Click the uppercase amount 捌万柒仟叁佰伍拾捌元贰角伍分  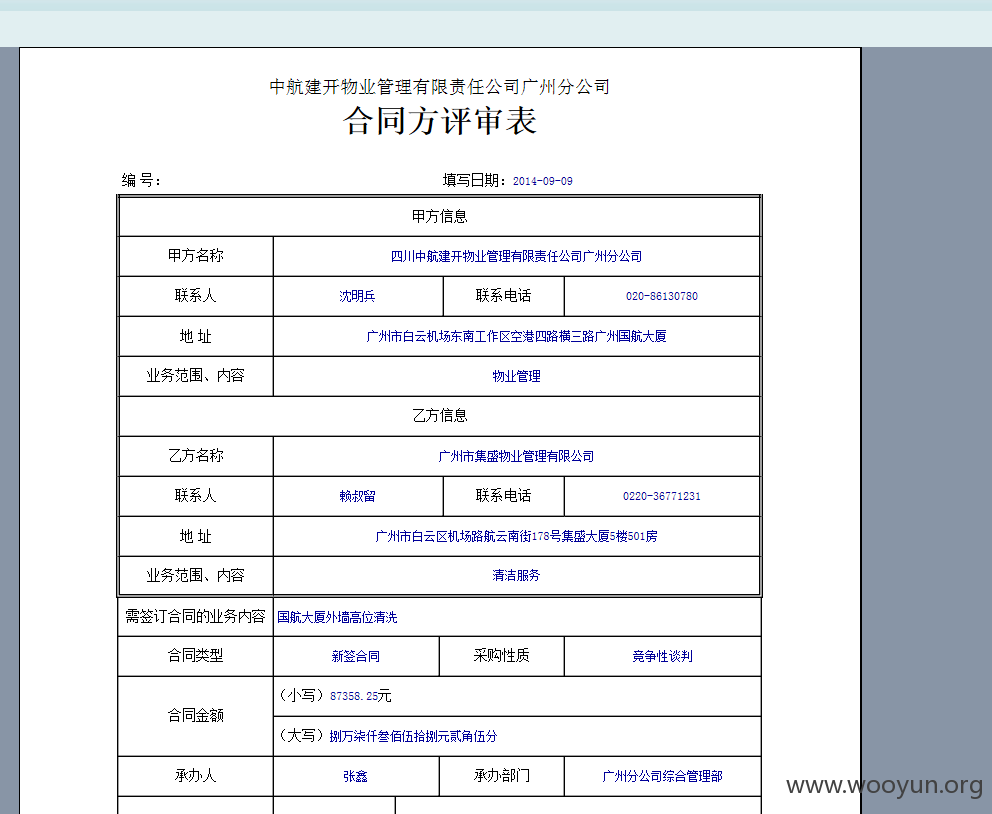(413, 736)
